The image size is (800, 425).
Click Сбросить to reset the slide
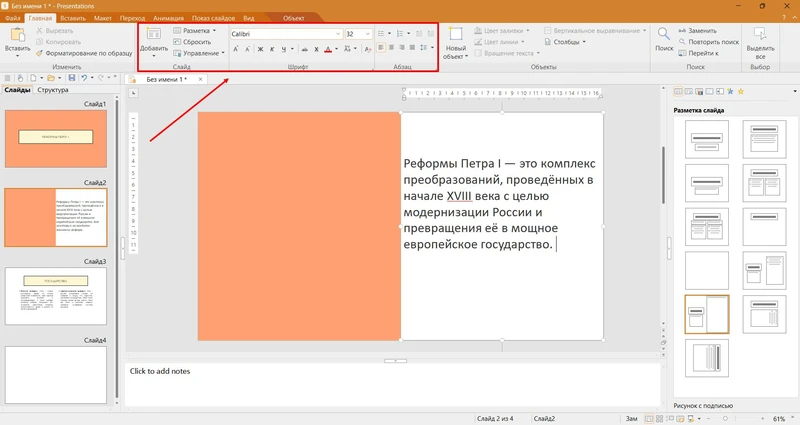[x=192, y=42]
